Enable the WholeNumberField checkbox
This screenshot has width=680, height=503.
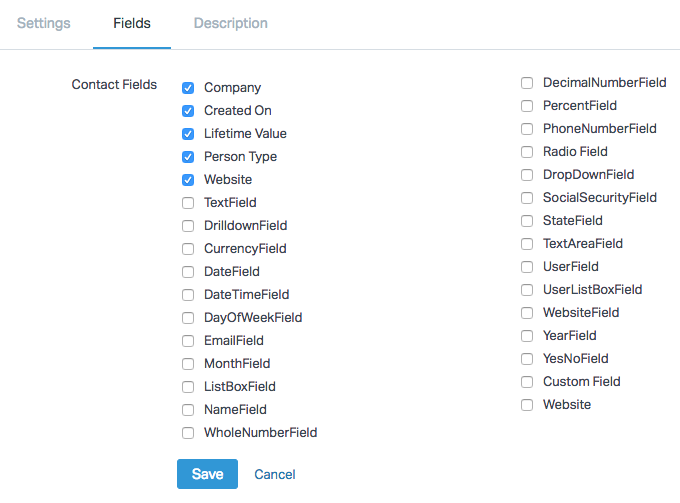pos(188,433)
